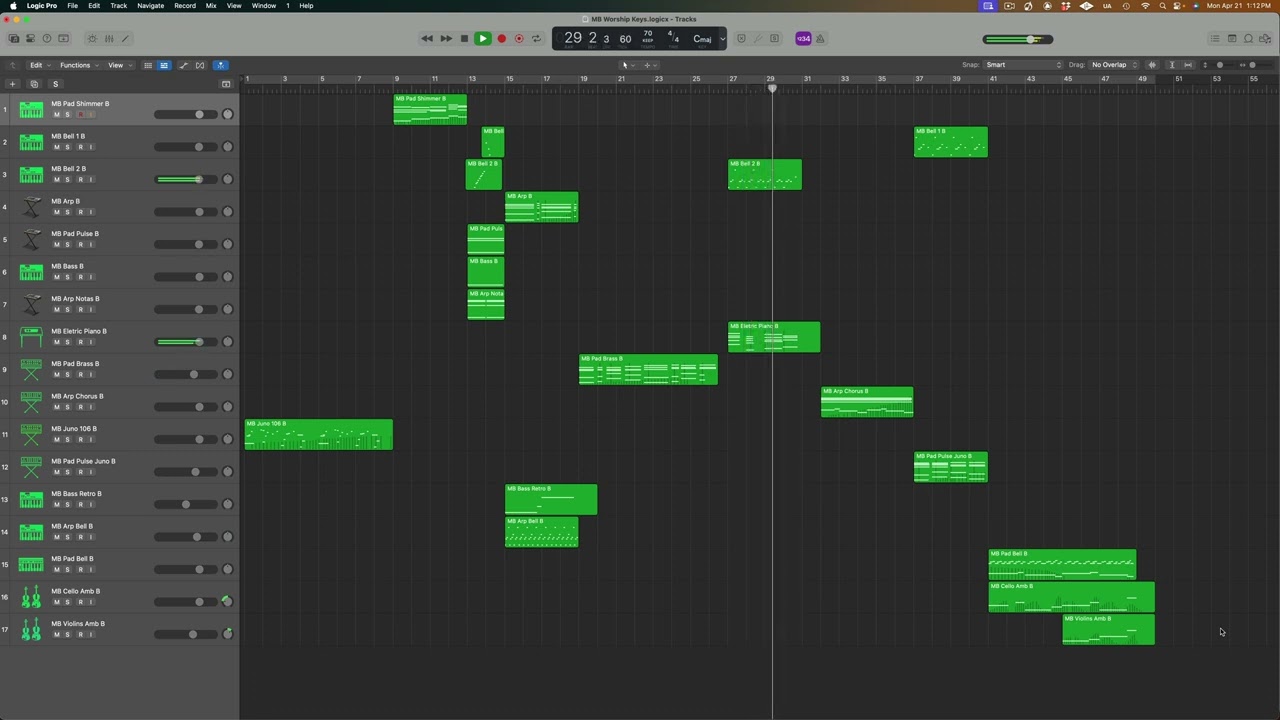Open the File menu
Image resolution: width=1280 pixels, height=720 pixels.
coord(72,6)
